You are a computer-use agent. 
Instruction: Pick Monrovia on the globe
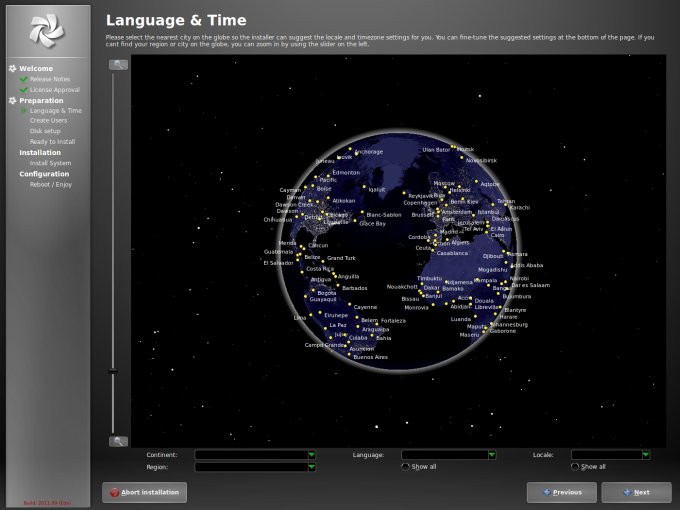coord(416,308)
